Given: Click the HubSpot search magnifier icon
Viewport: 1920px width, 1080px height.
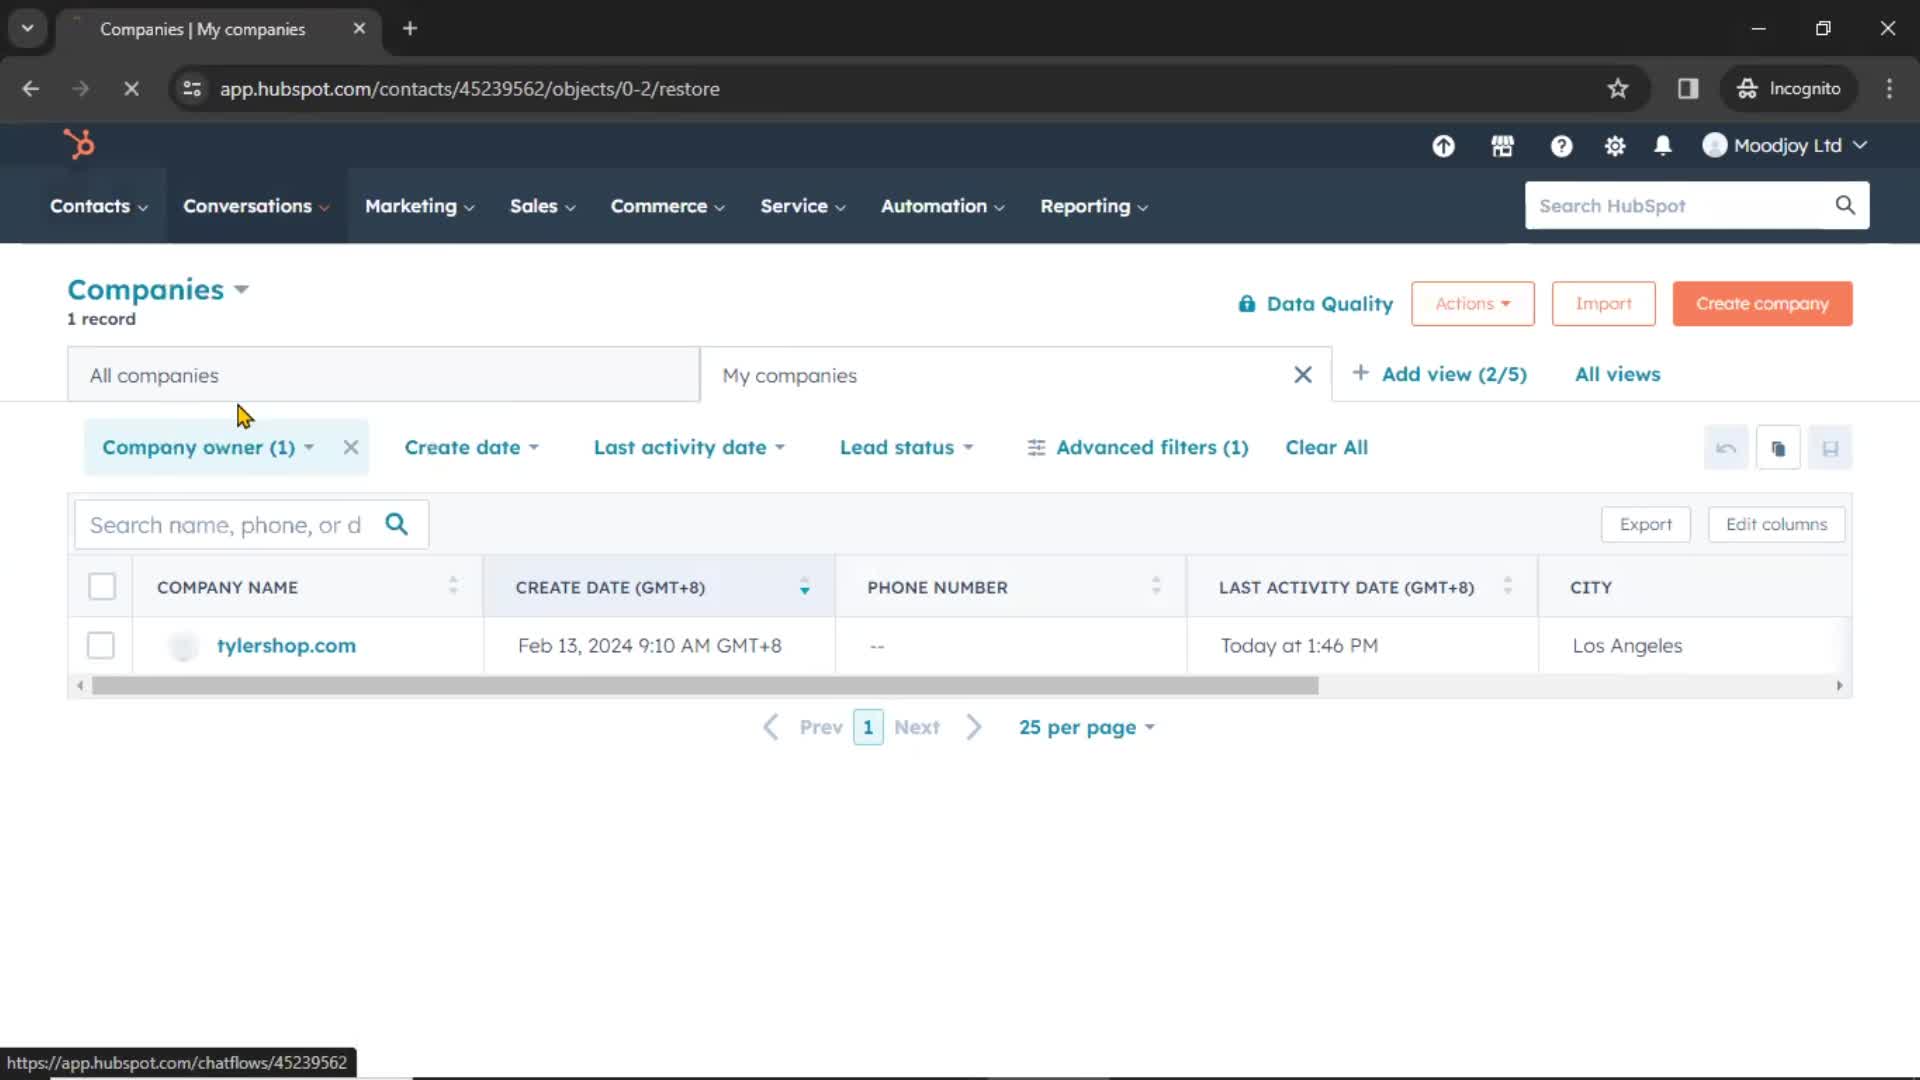Looking at the screenshot, I should click(x=1845, y=205).
